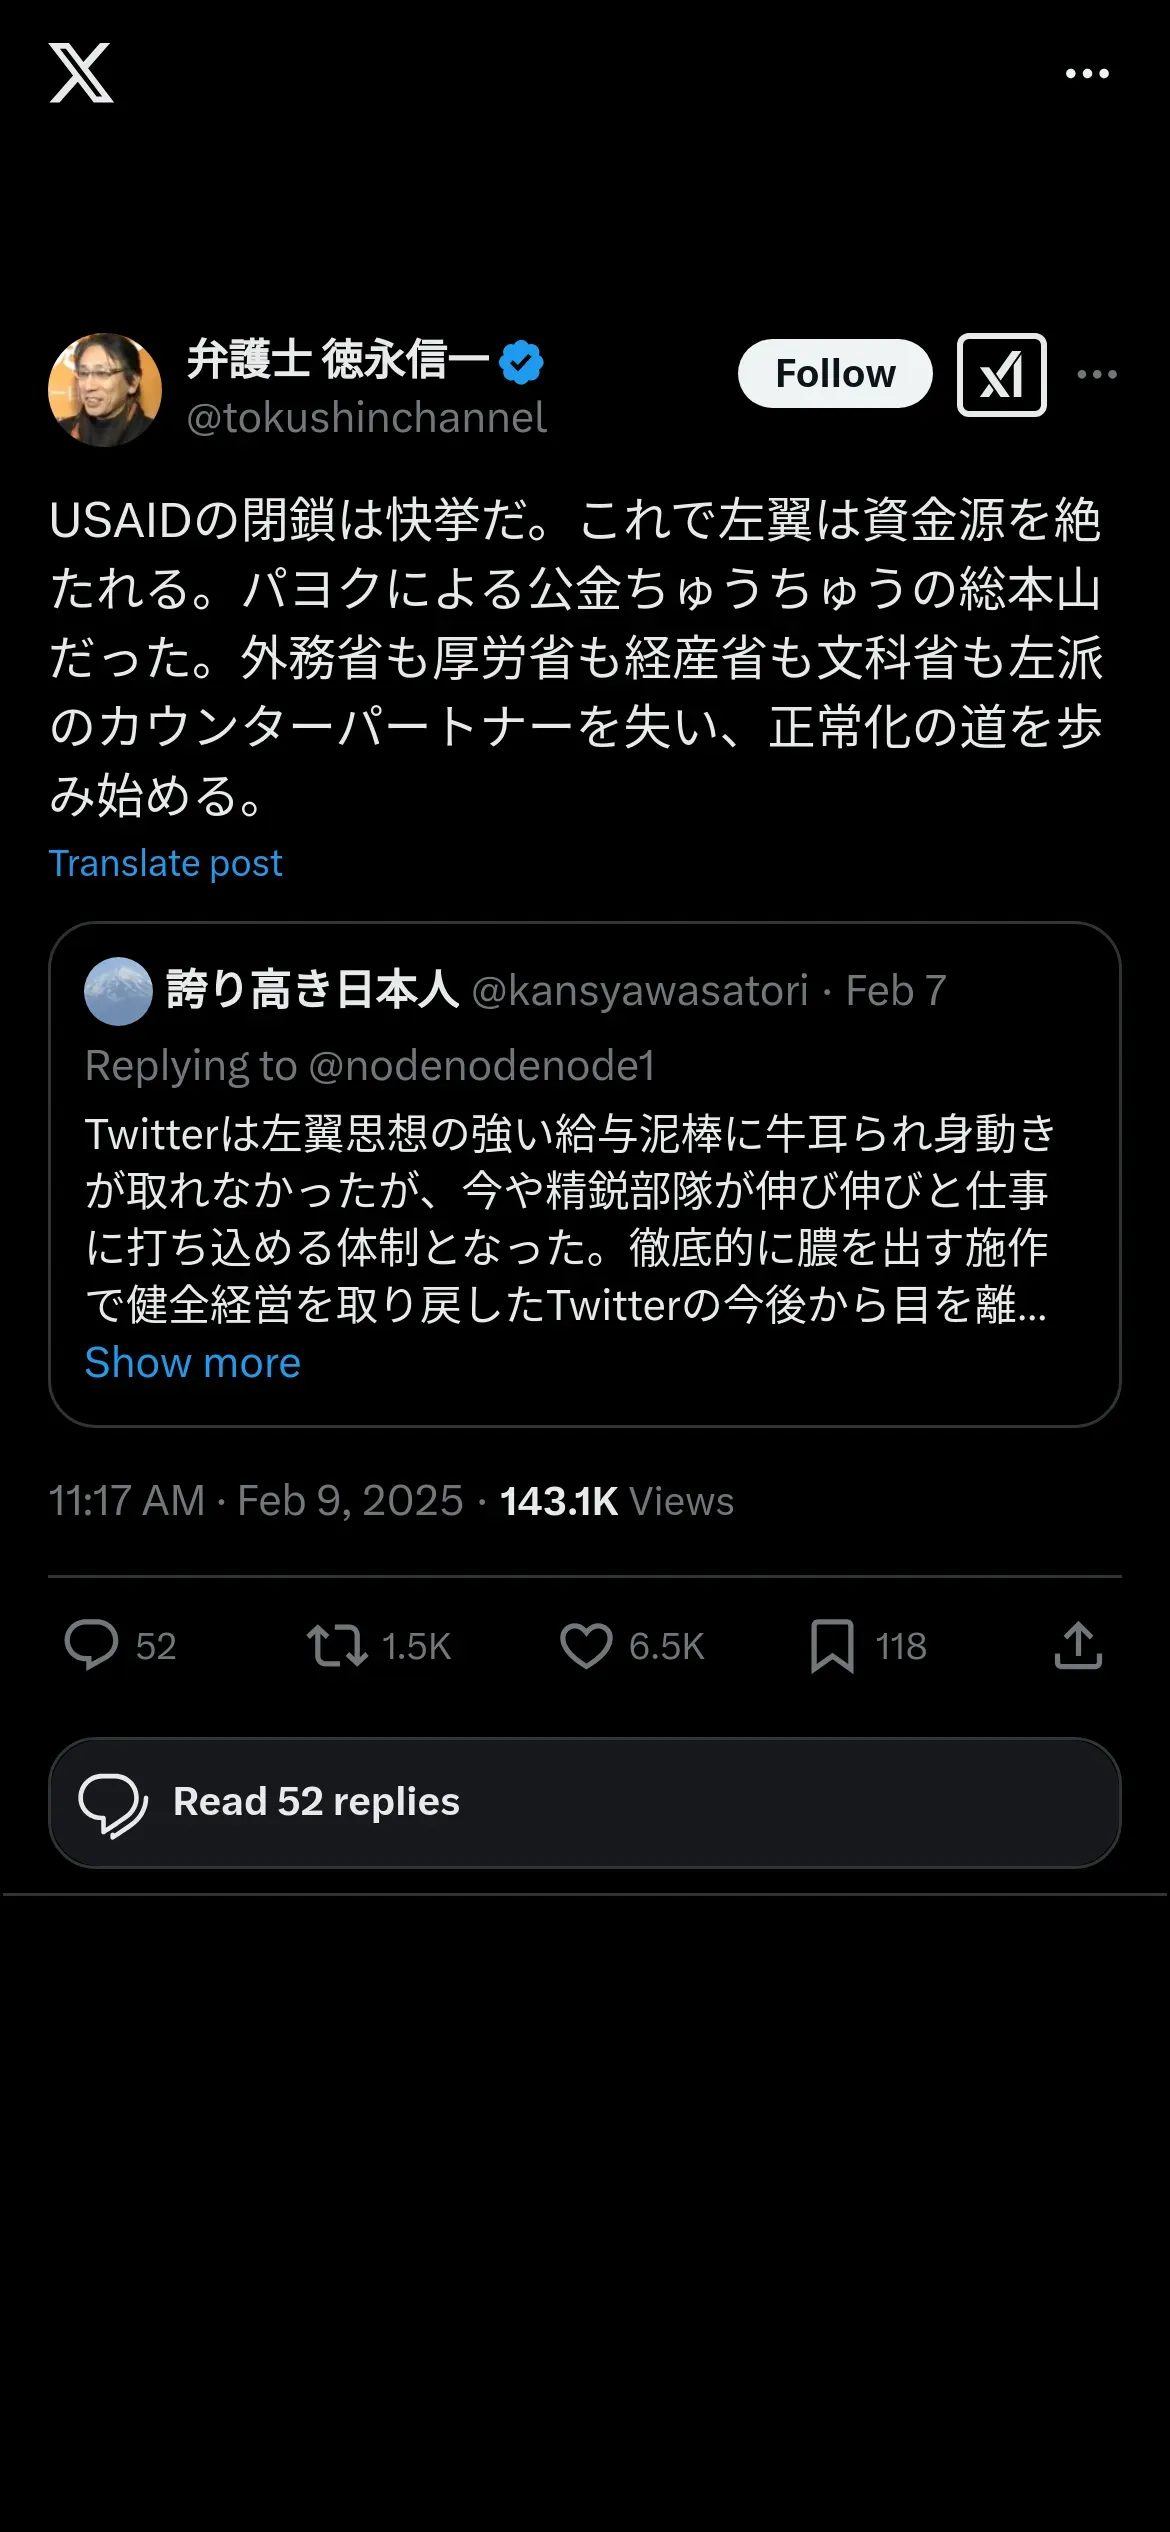1170x2532 pixels.
Task: Open the author's profile picture
Action: click(x=105, y=389)
